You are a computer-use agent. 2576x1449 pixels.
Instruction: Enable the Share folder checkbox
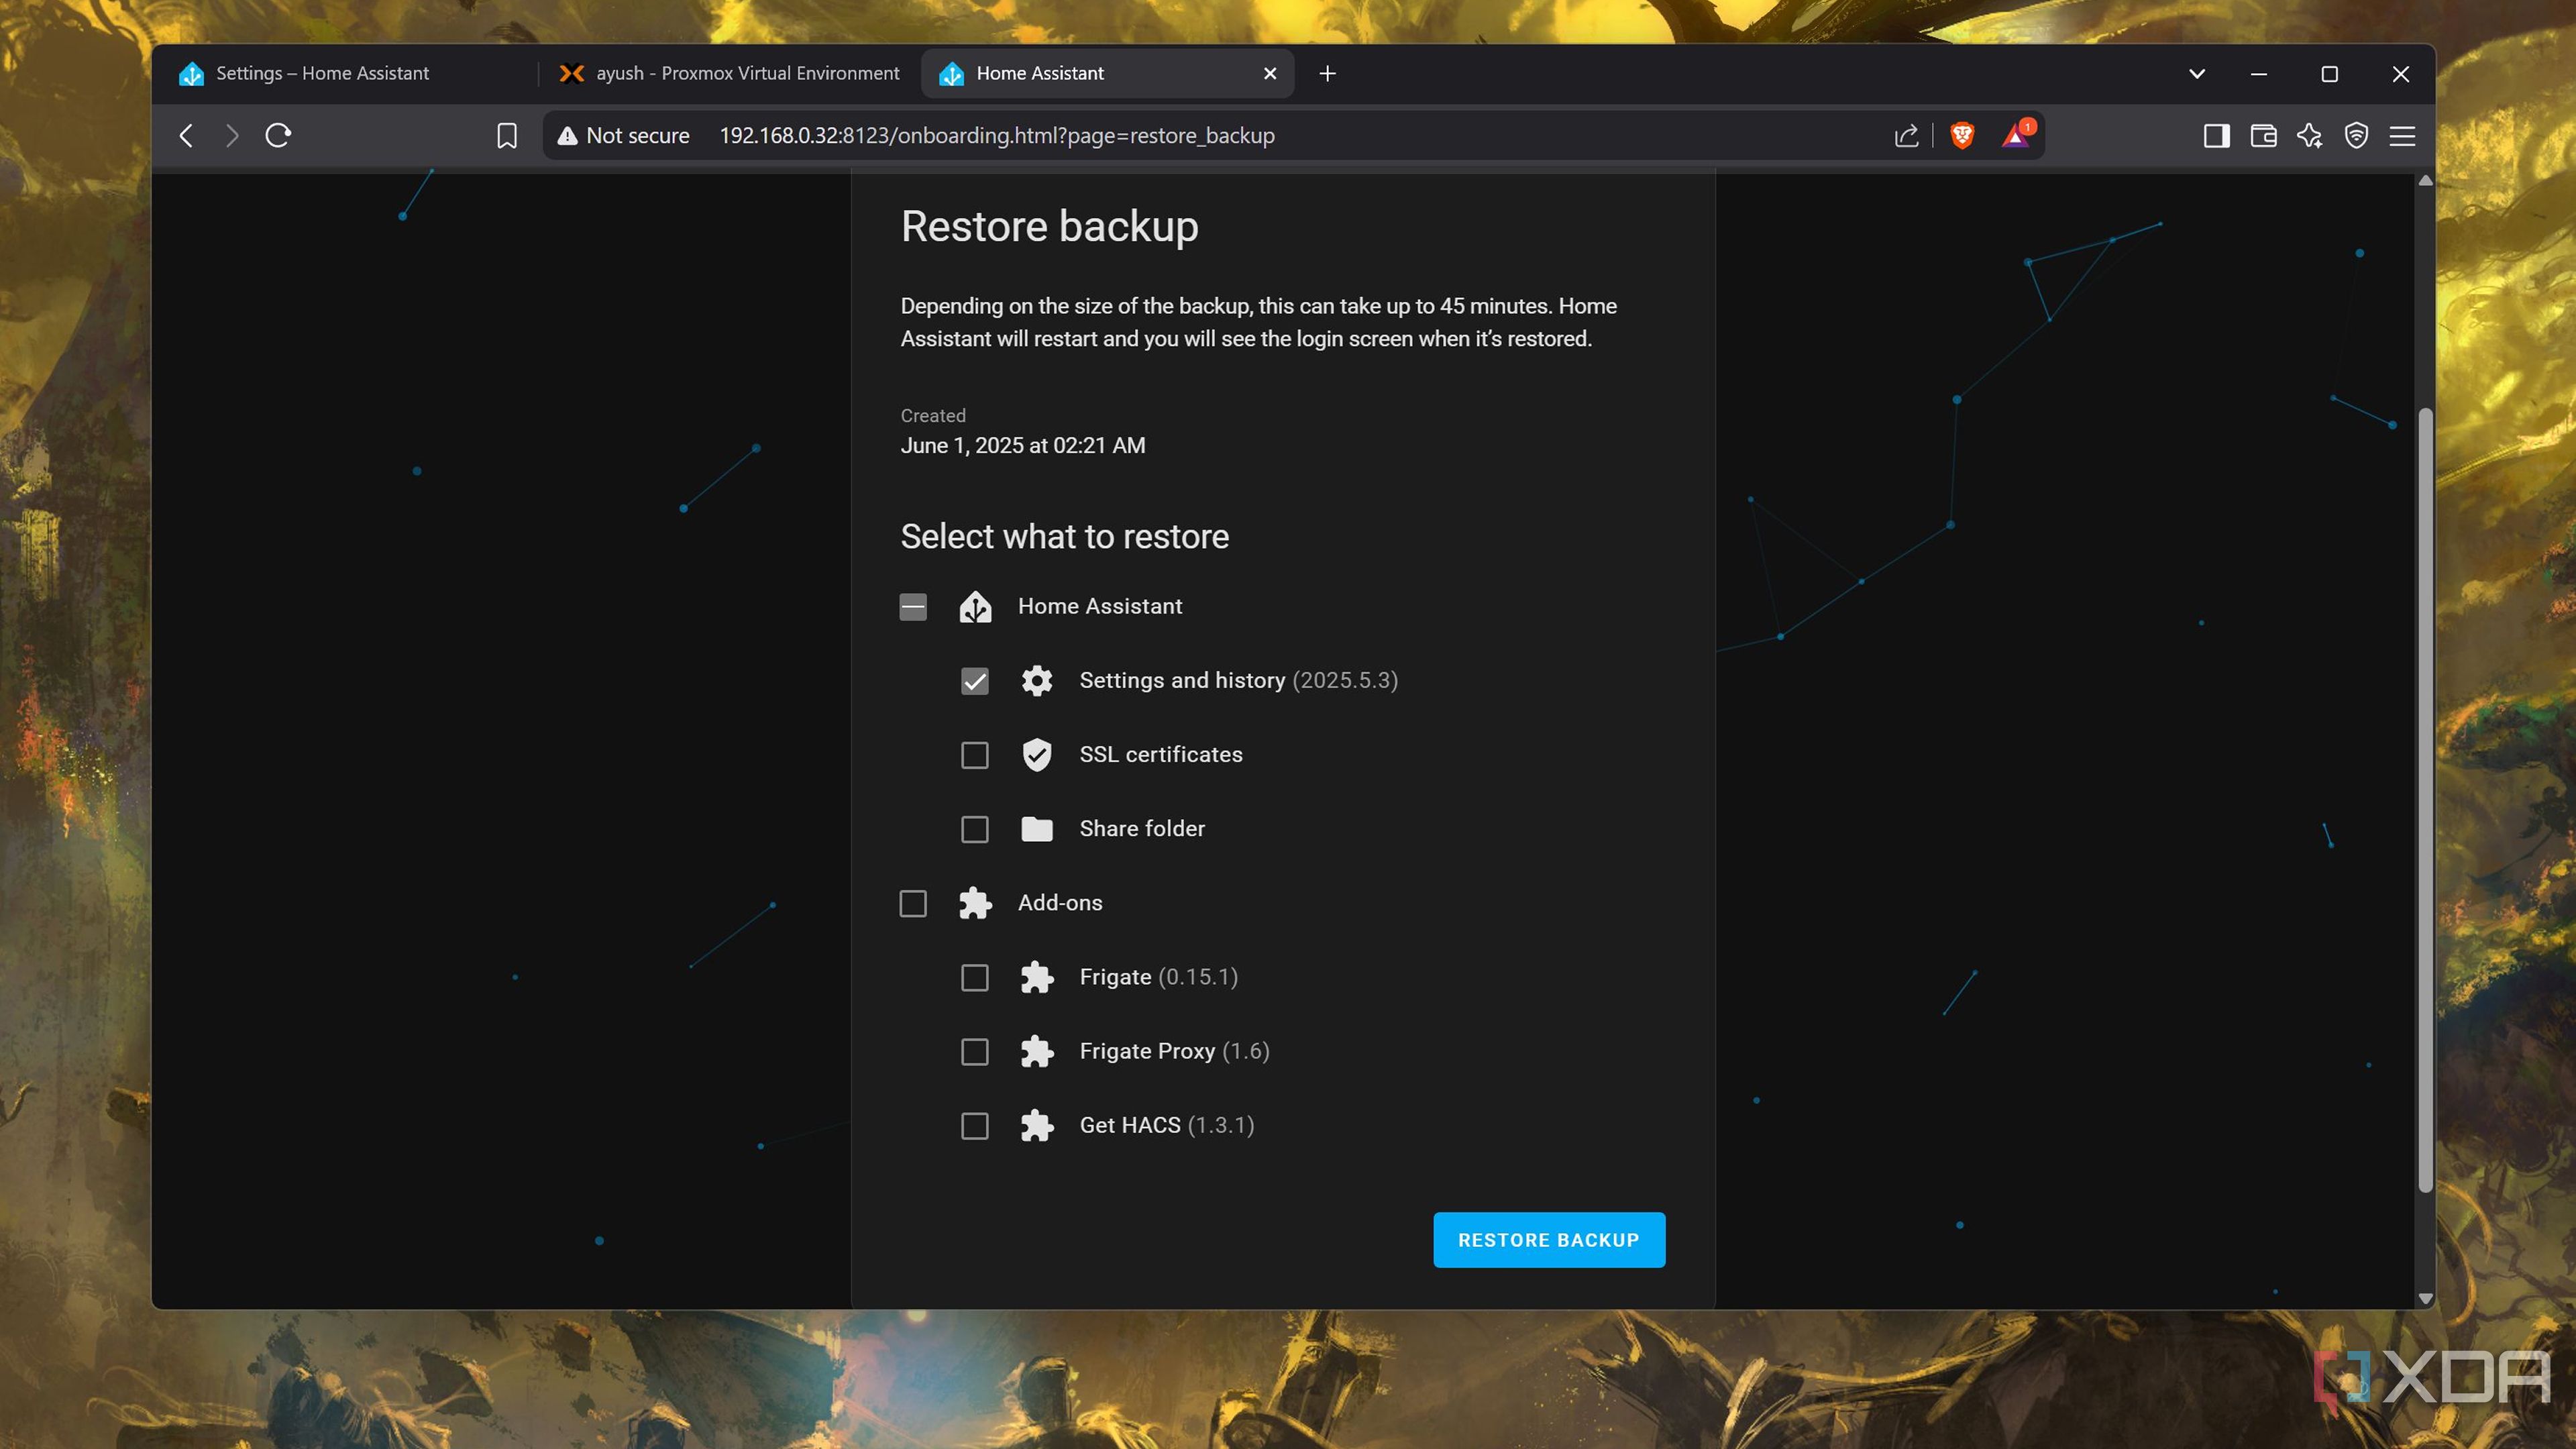tap(975, 829)
